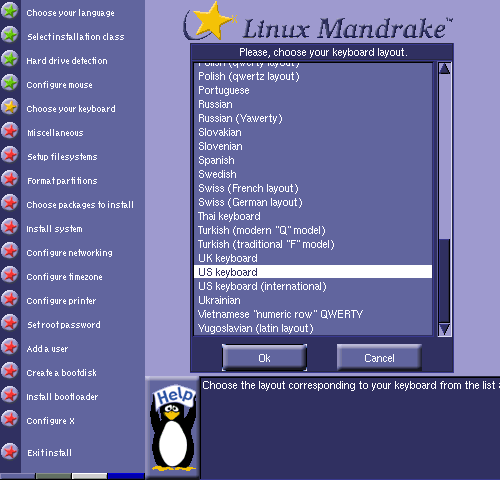Select US keyboard (international)
The height and width of the screenshot is (480, 500).
pos(313,287)
